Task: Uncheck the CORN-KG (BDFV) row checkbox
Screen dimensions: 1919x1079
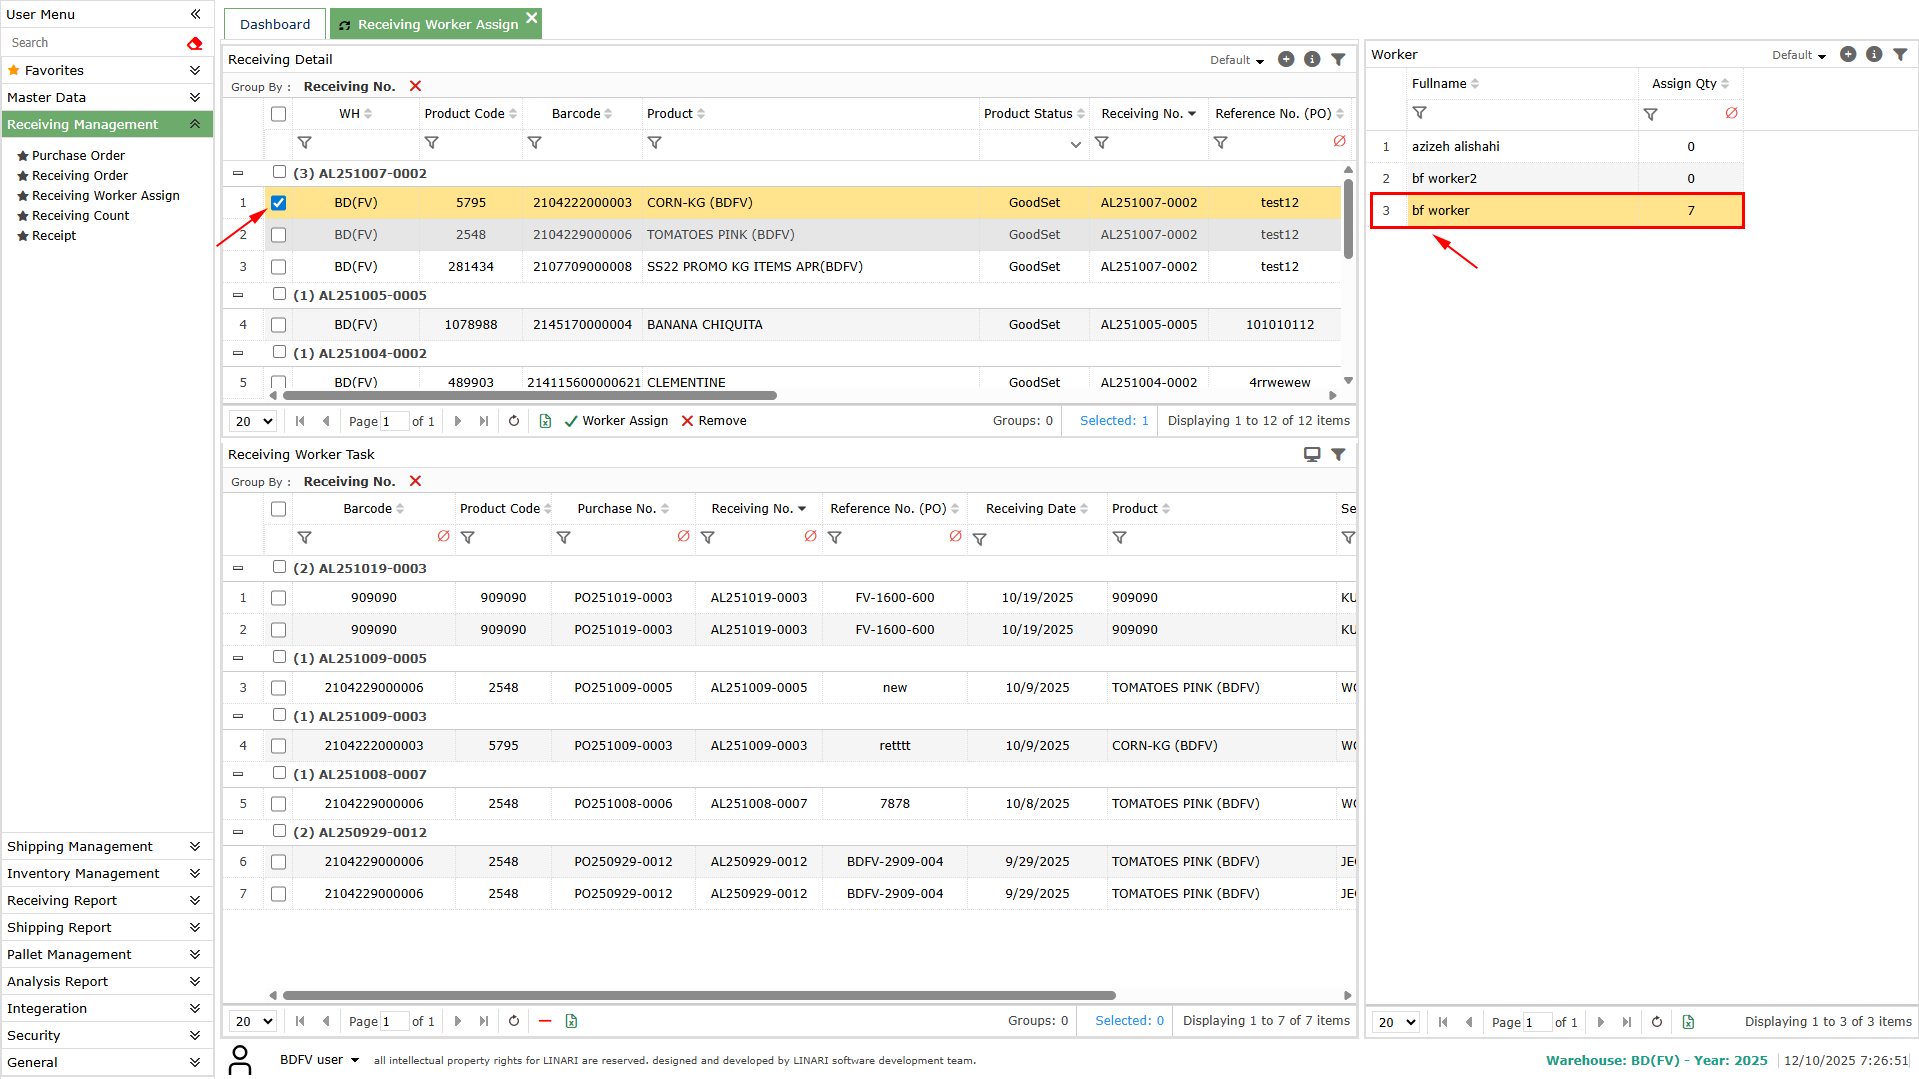Action: pyautogui.click(x=279, y=203)
